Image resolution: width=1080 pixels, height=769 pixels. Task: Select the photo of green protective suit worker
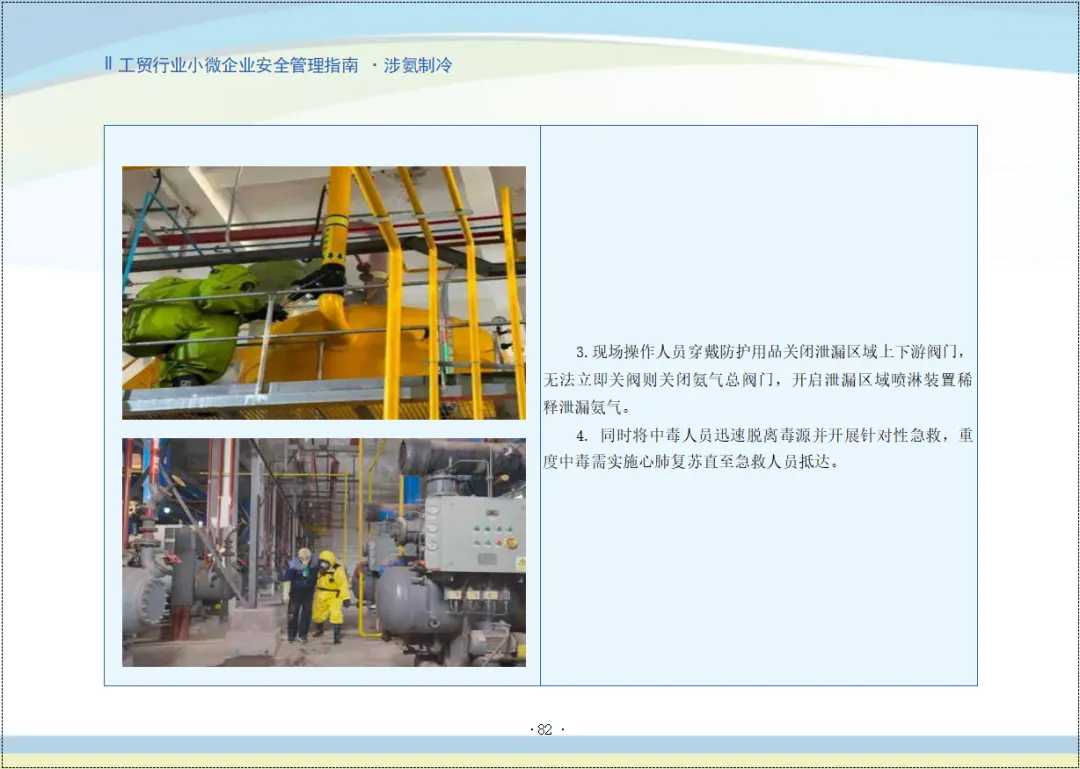pyautogui.click(x=324, y=293)
